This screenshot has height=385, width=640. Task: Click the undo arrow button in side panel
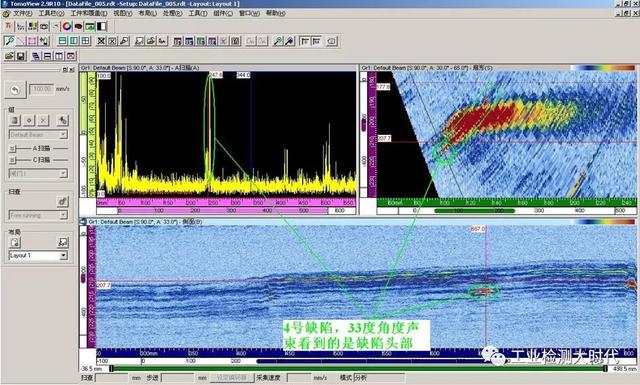click(x=15, y=90)
